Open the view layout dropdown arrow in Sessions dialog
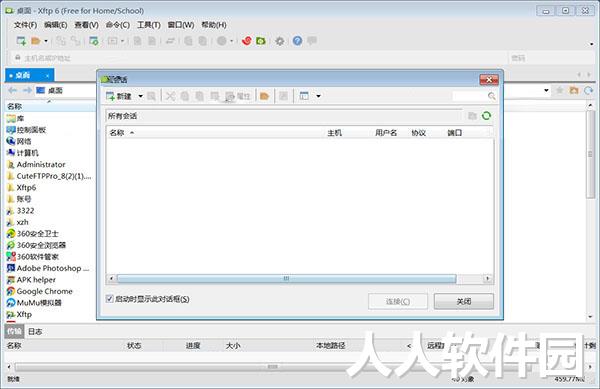Viewport: 600px width, 389px height. (318, 96)
